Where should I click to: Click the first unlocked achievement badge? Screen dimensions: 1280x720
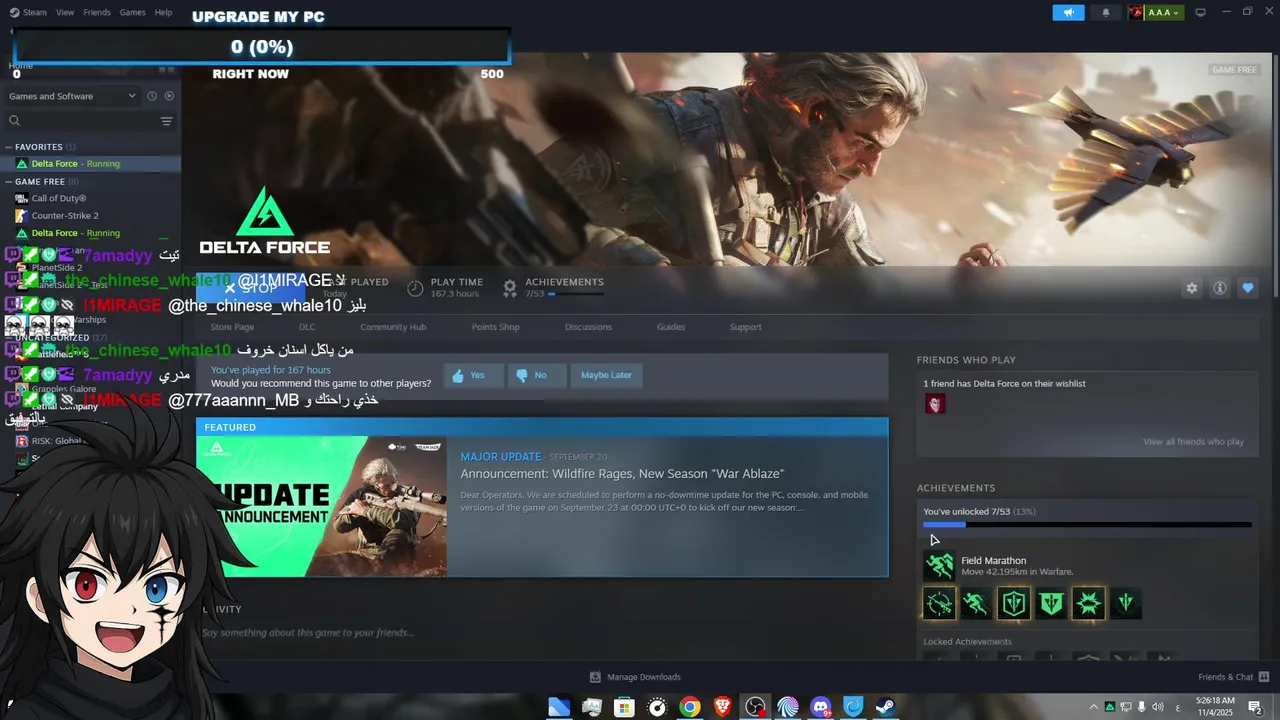[x=939, y=603]
